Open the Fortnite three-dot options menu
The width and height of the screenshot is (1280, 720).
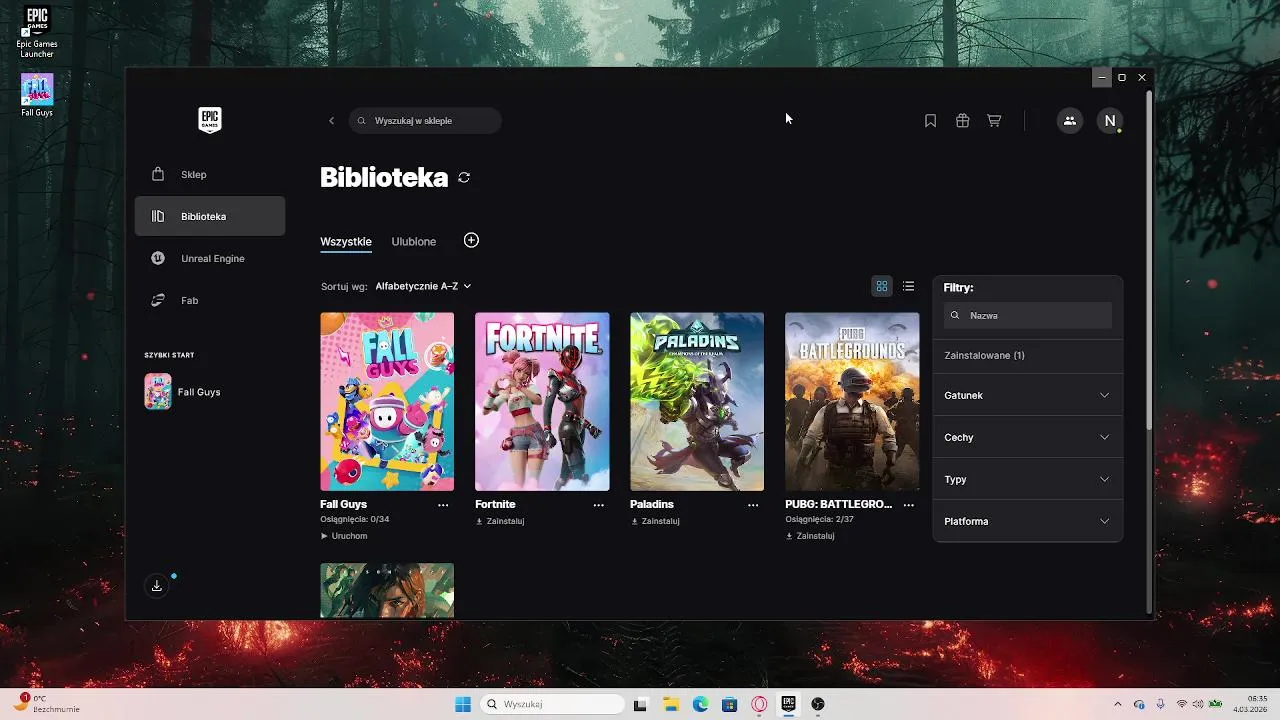tap(598, 505)
